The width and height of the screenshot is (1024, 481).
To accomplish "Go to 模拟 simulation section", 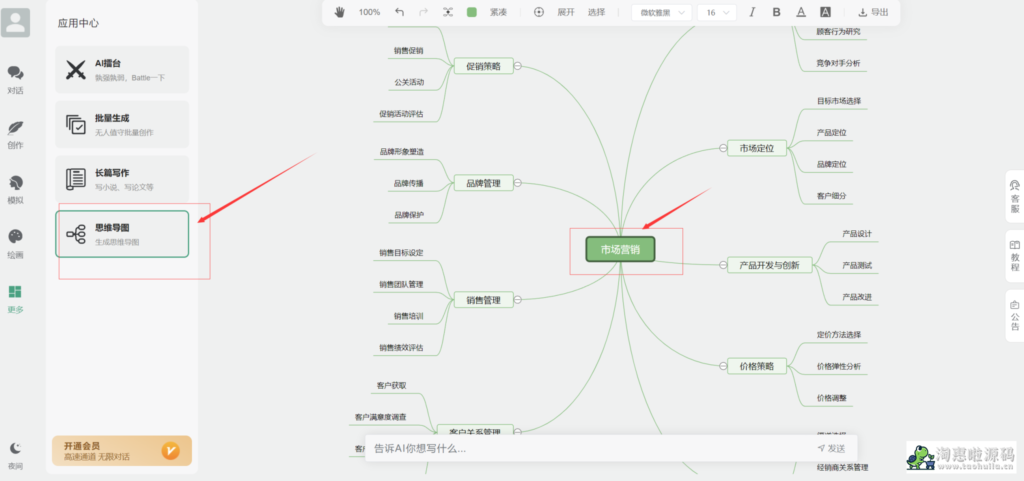I will (x=16, y=189).
